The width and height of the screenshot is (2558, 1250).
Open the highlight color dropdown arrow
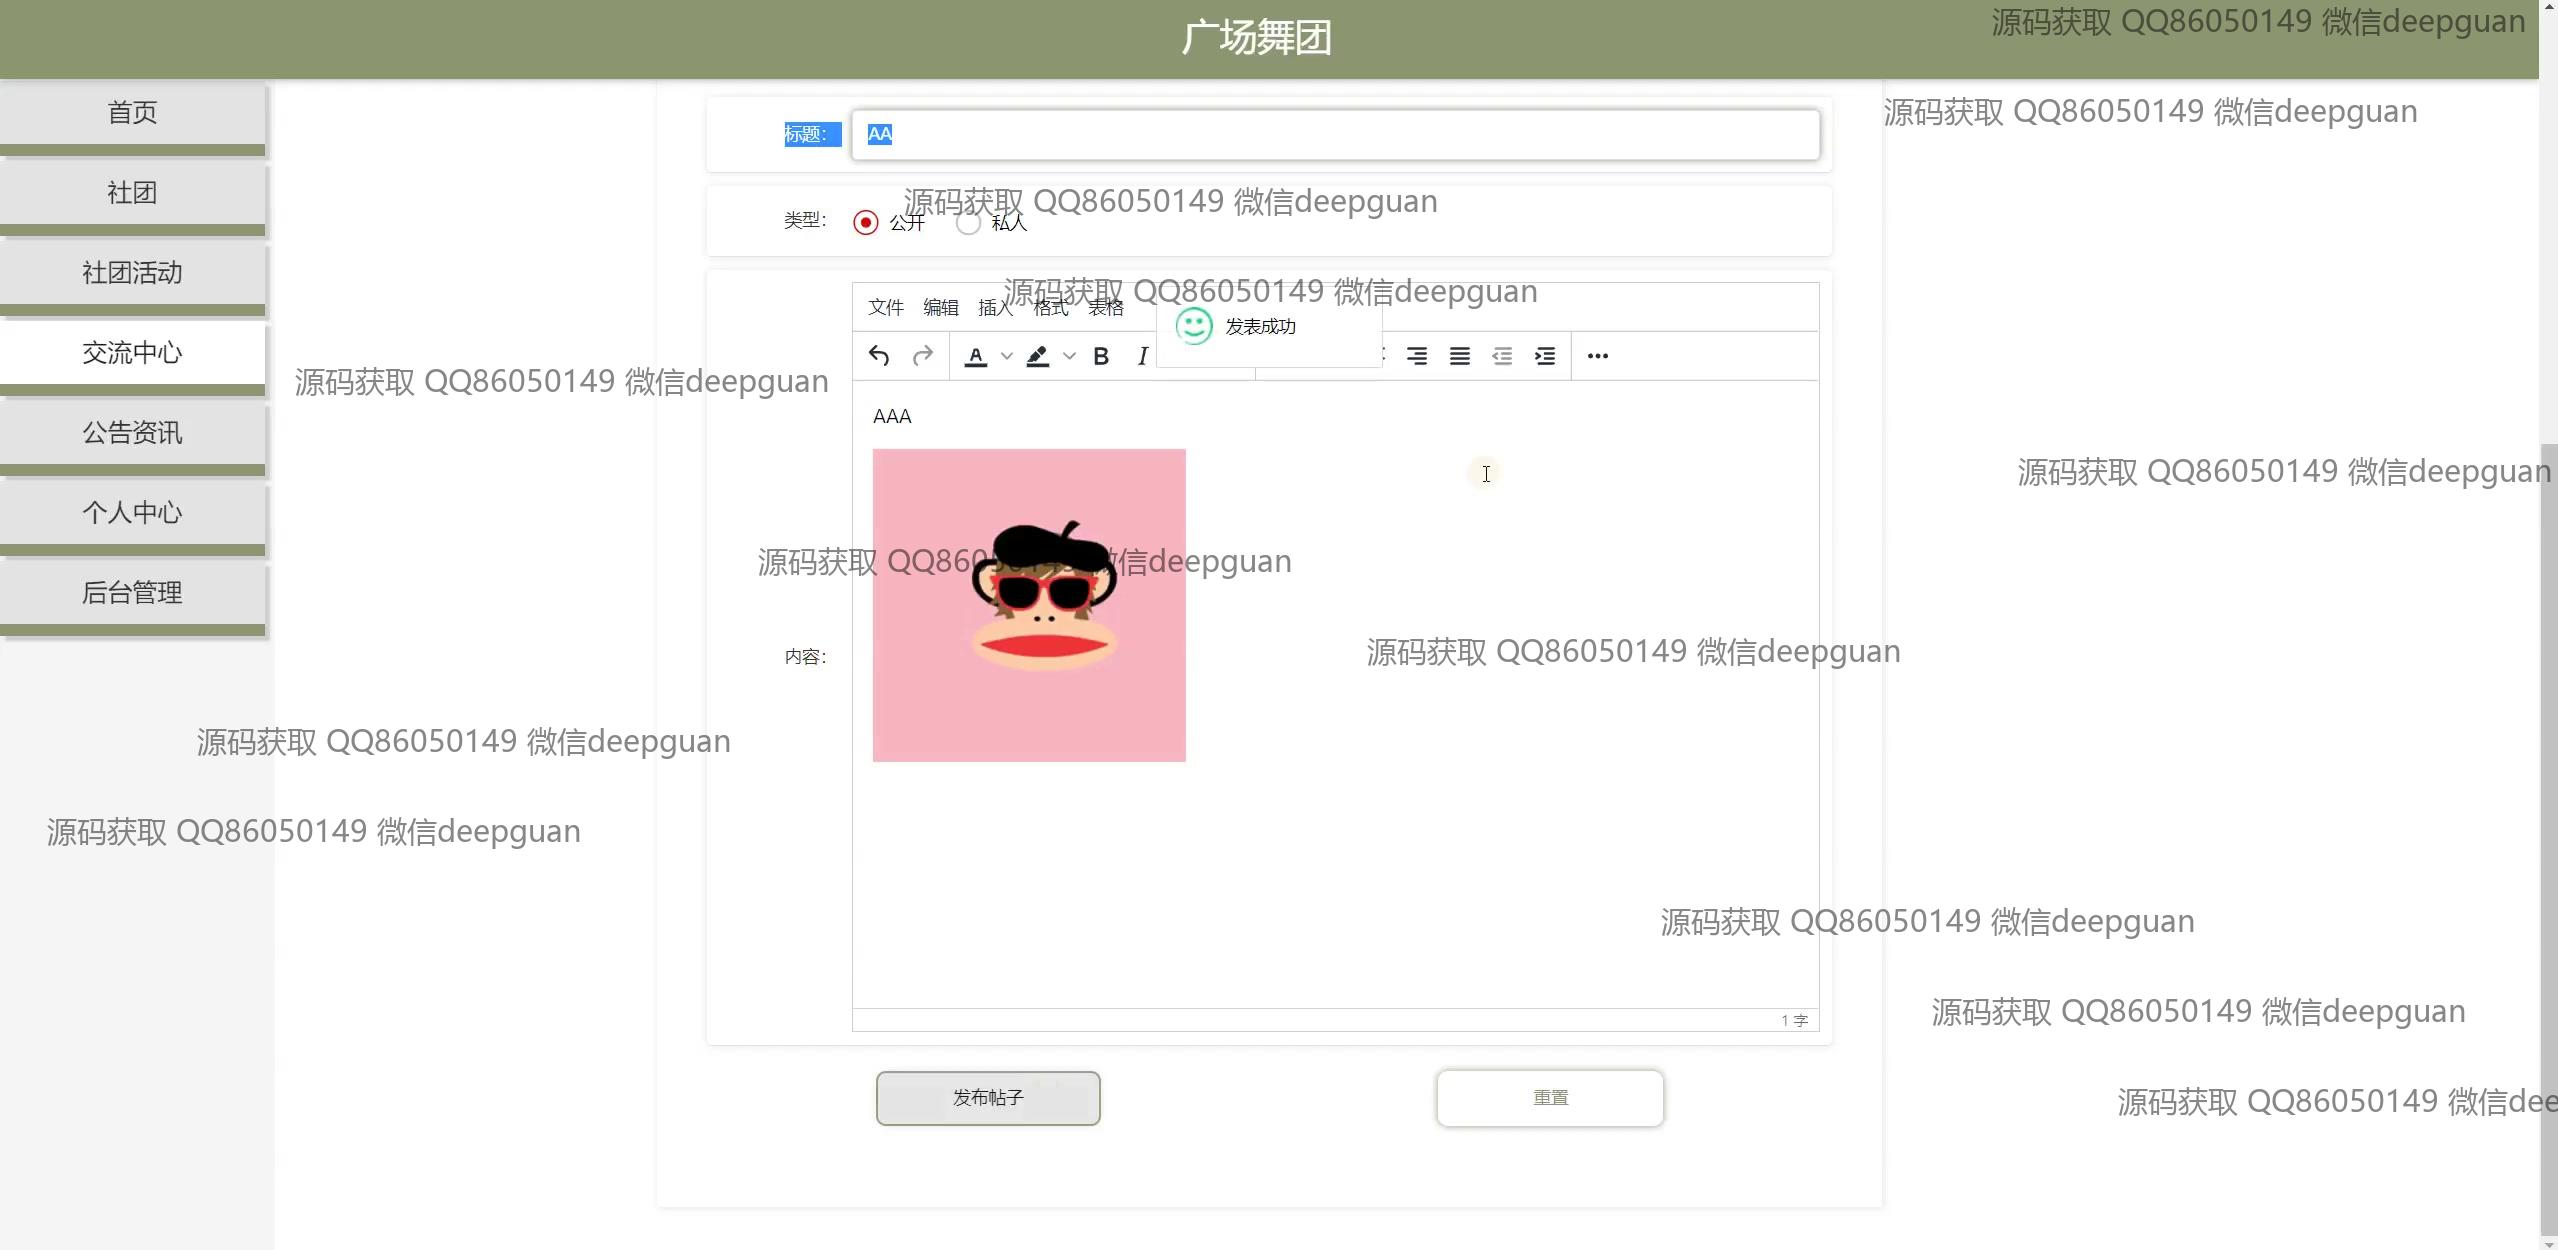1069,356
